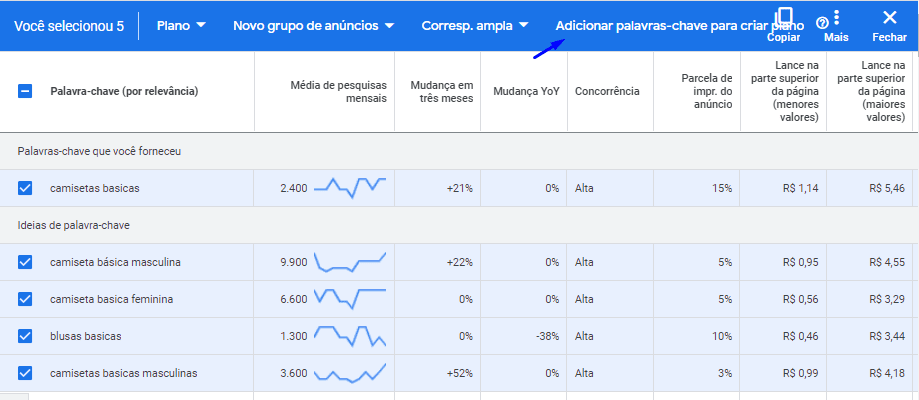Sort by Concorrência column header
This screenshot has height=400, width=919.
(x=607, y=91)
